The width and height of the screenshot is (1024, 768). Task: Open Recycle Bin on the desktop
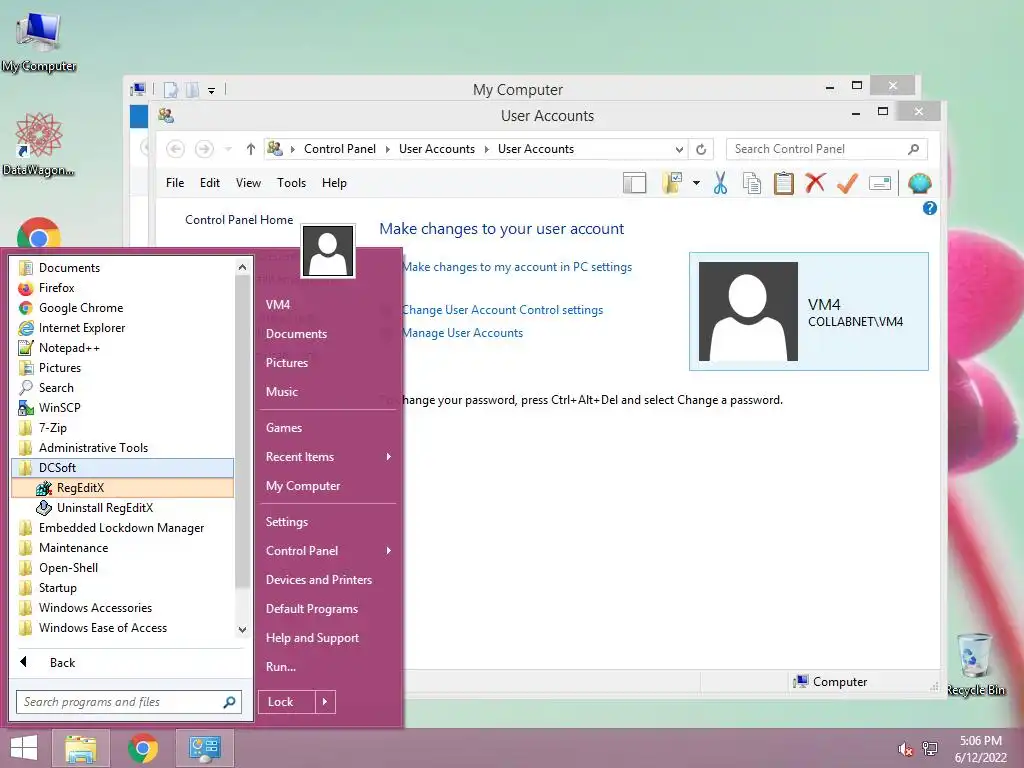click(x=976, y=664)
